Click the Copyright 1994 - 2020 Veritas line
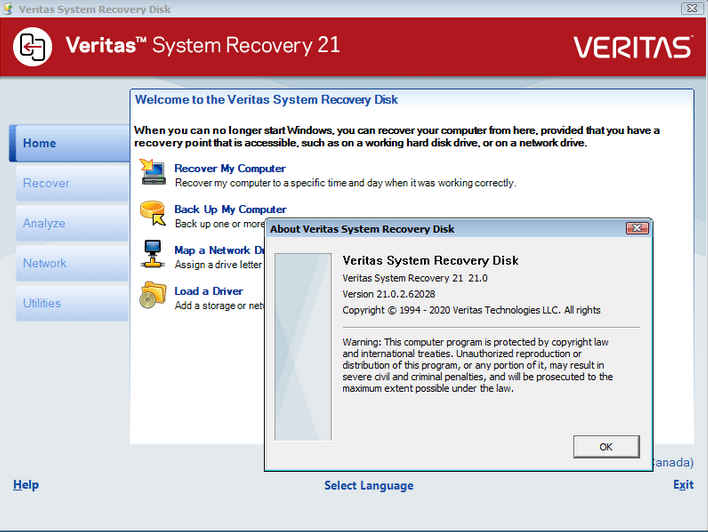708x532 pixels. [x=471, y=310]
